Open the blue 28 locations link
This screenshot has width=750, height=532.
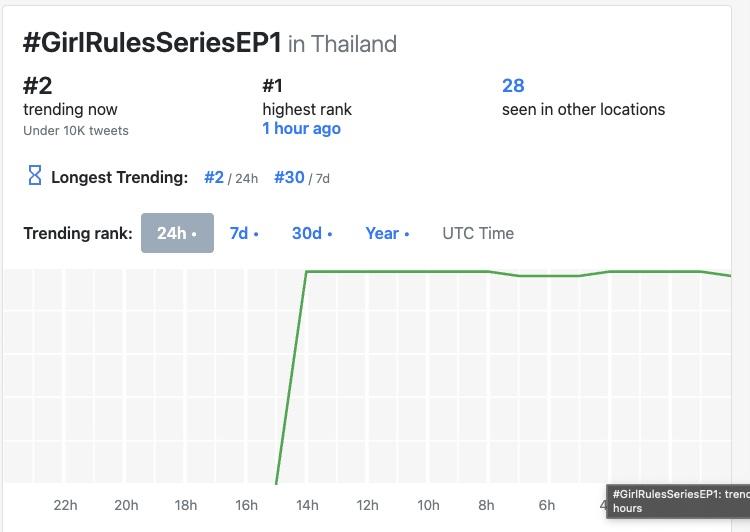point(513,86)
